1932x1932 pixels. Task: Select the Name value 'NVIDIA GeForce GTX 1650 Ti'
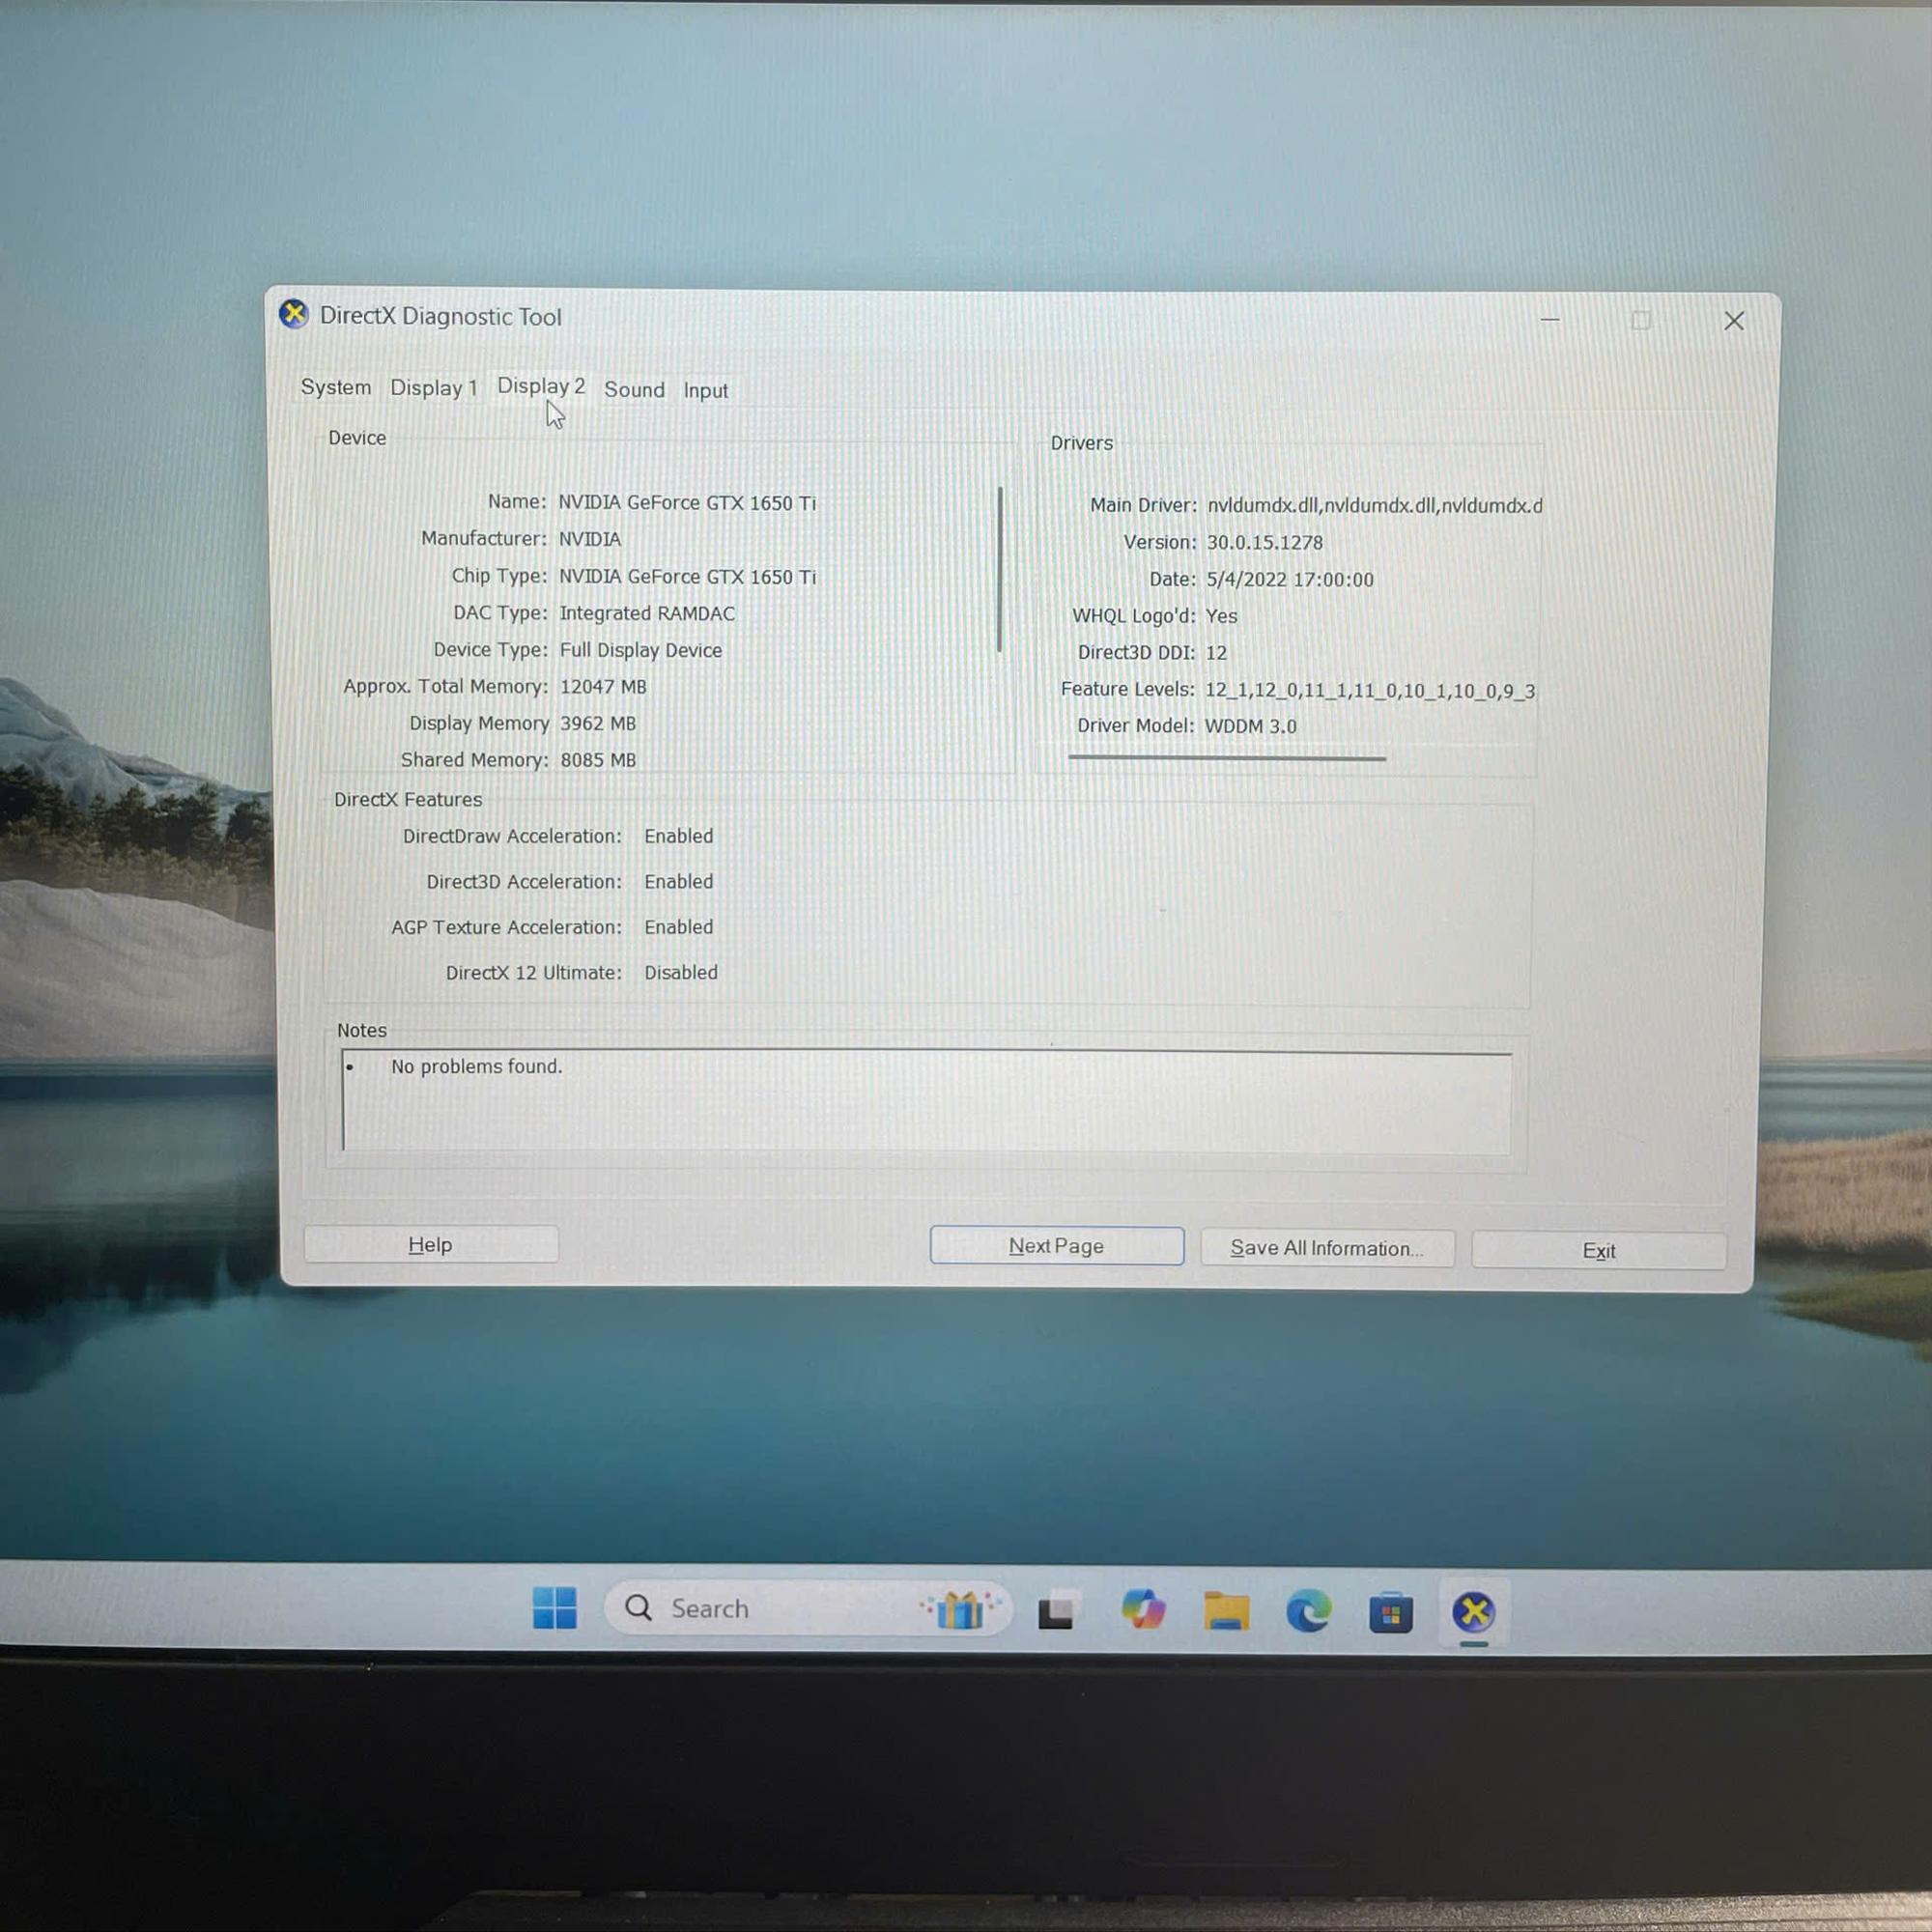(x=687, y=503)
